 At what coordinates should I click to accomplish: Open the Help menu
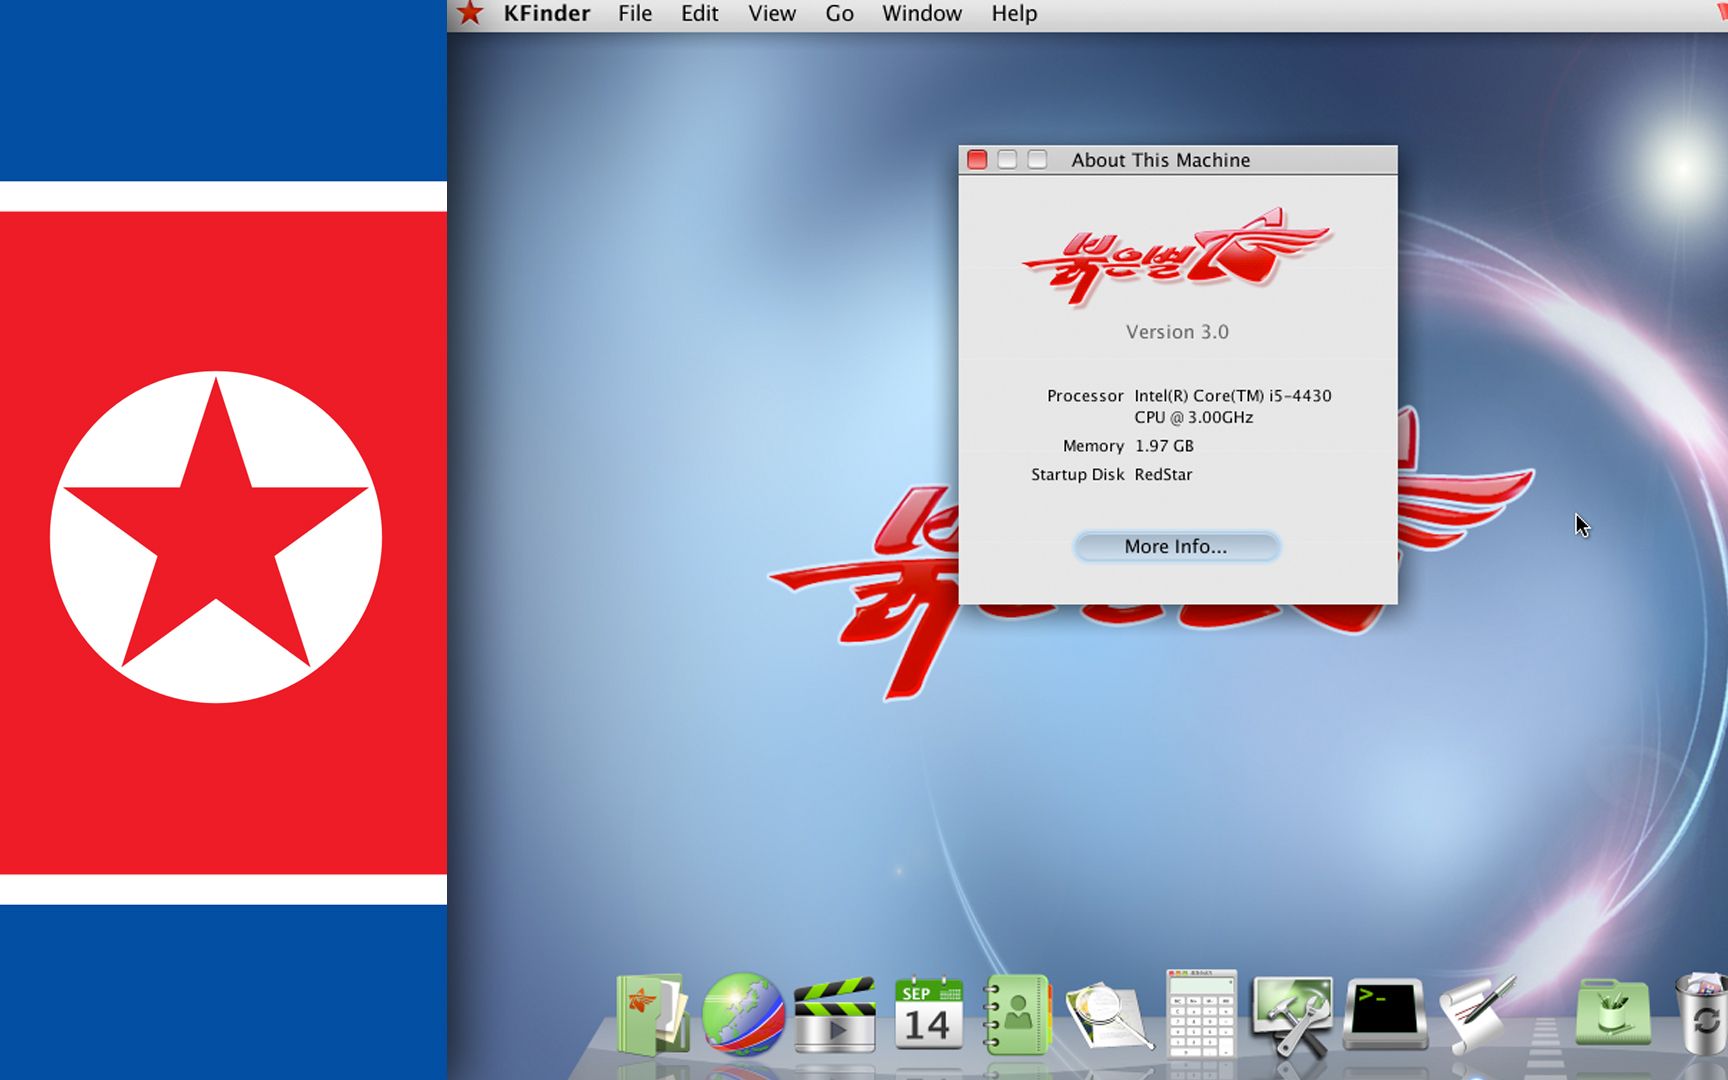(1013, 13)
